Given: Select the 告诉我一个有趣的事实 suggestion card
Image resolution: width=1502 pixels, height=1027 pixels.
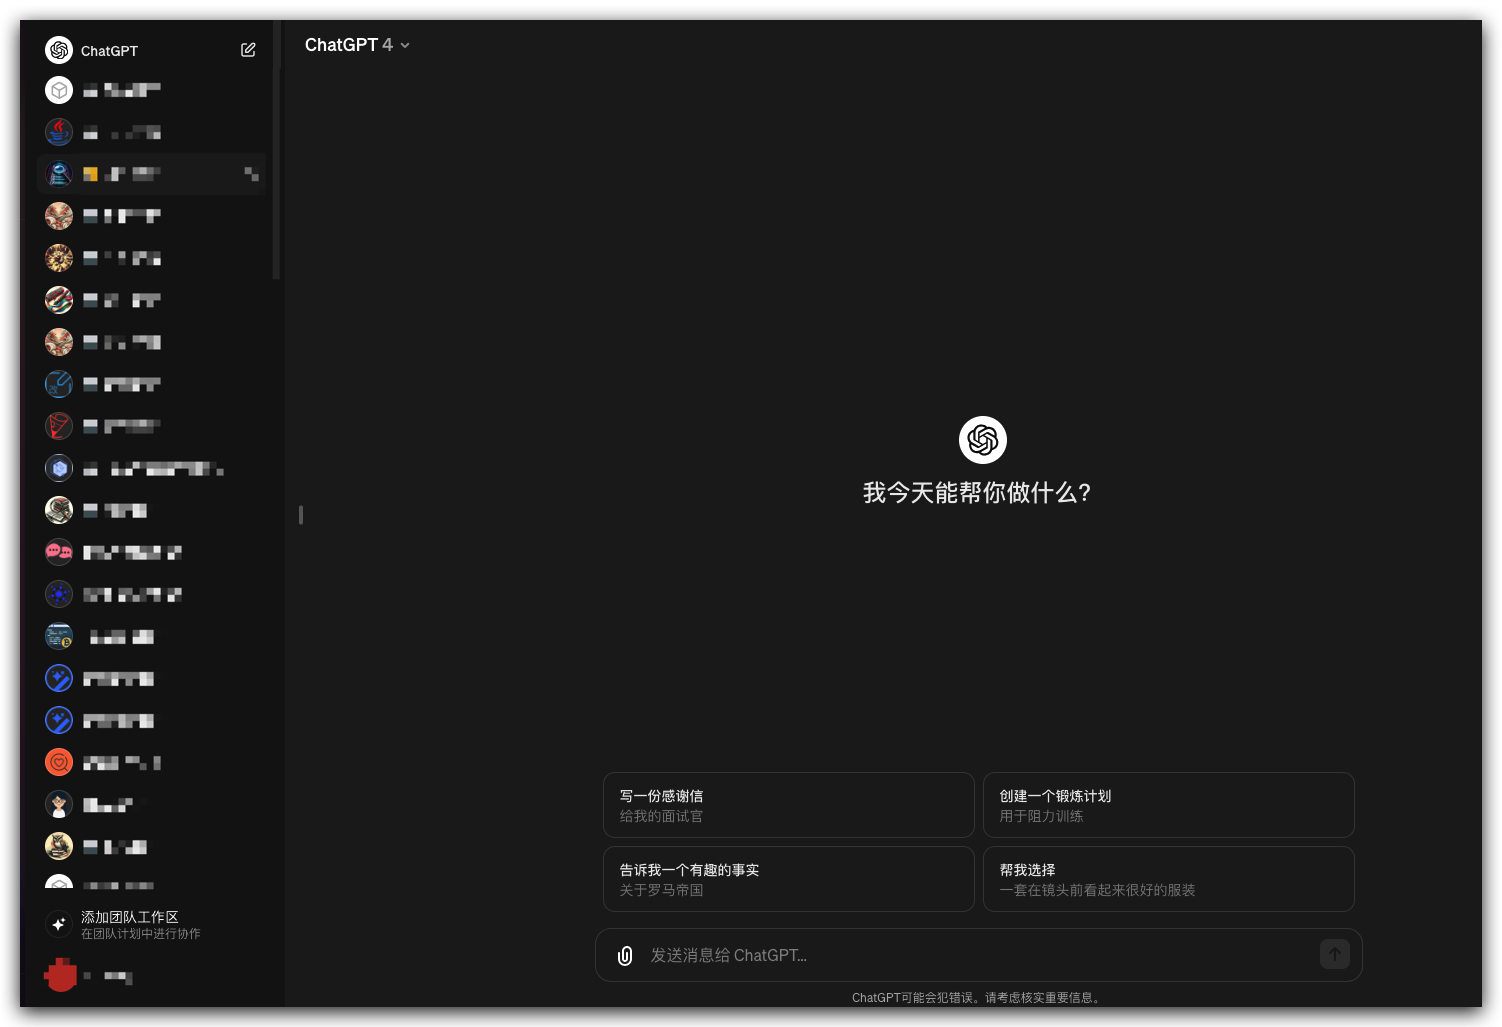Looking at the screenshot, I should tap(789, 879).
